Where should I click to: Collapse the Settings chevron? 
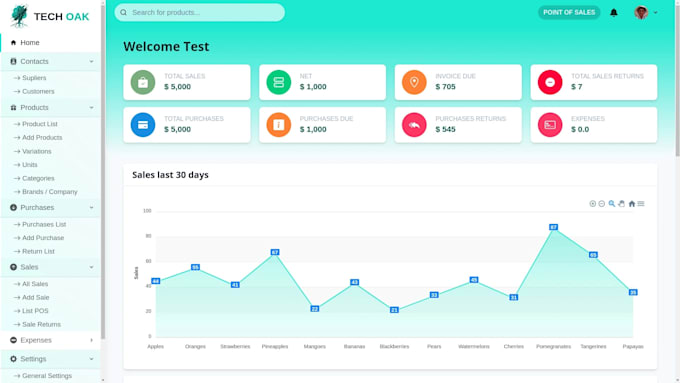[91, 359]
